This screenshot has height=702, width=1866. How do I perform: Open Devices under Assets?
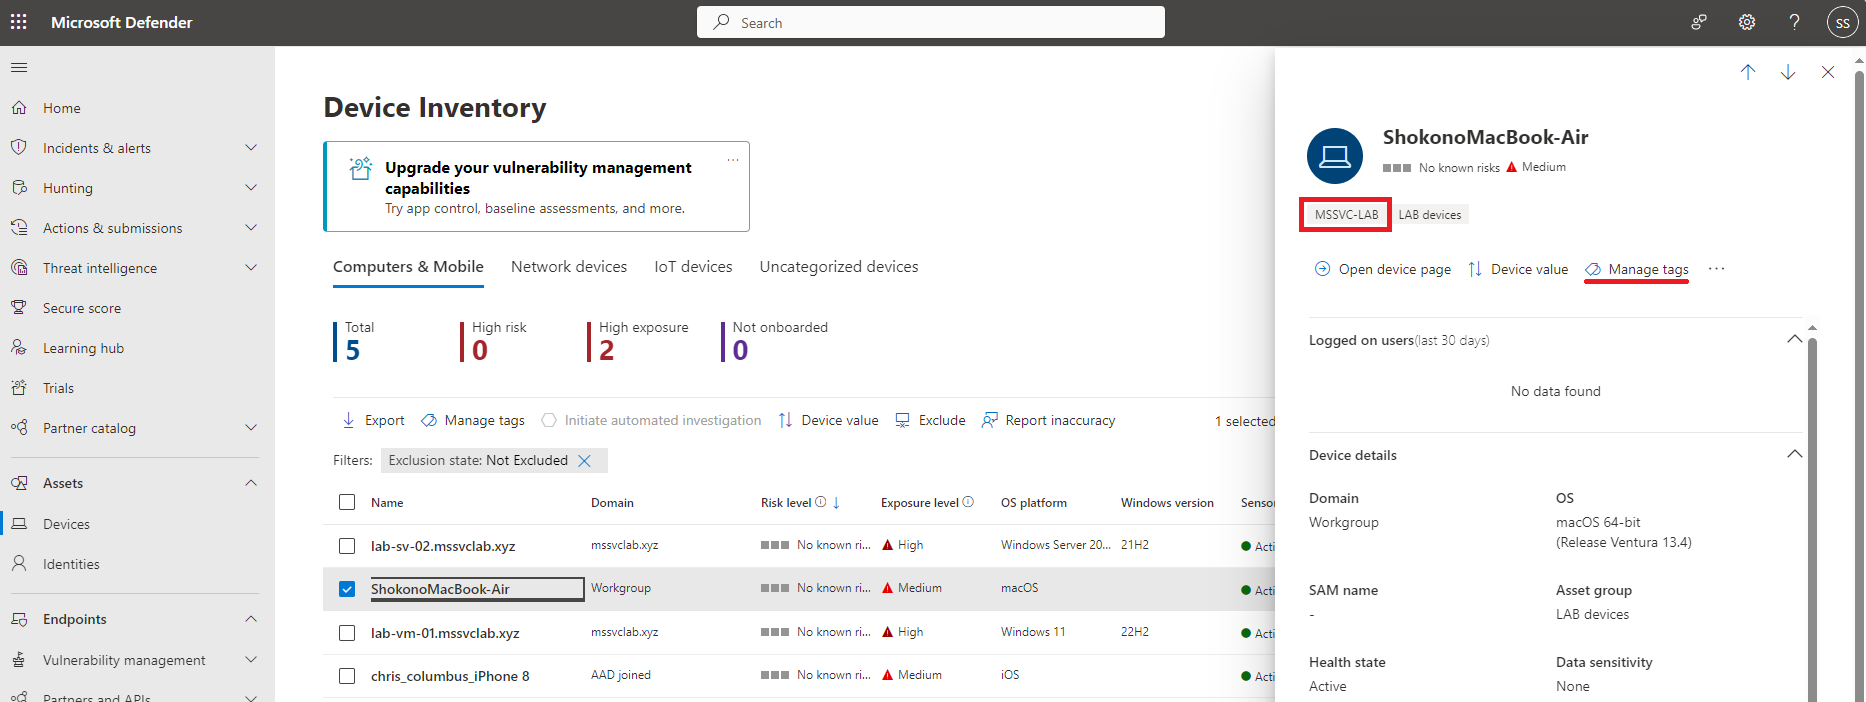[66, 524]
